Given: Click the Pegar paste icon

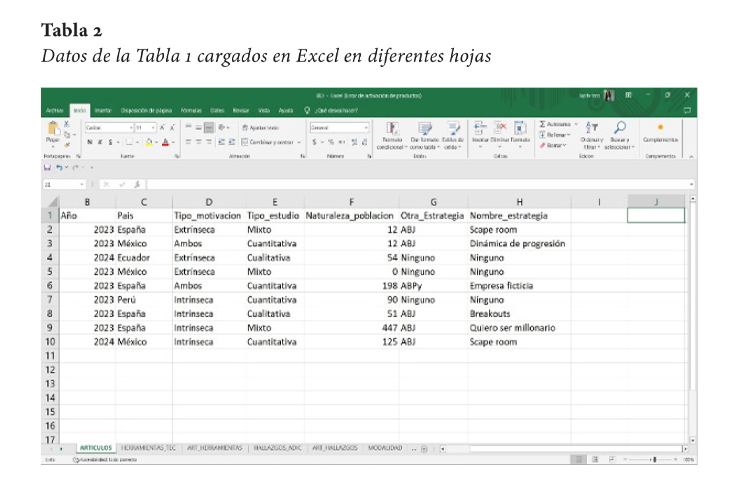Looking at the screenshot, I should [x=53, y=128].
